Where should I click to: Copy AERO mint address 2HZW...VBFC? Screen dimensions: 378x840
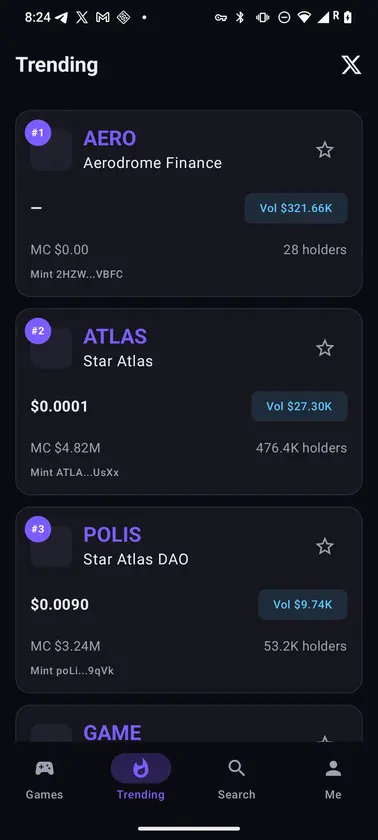pyautogui.click(x=77, y=275)
